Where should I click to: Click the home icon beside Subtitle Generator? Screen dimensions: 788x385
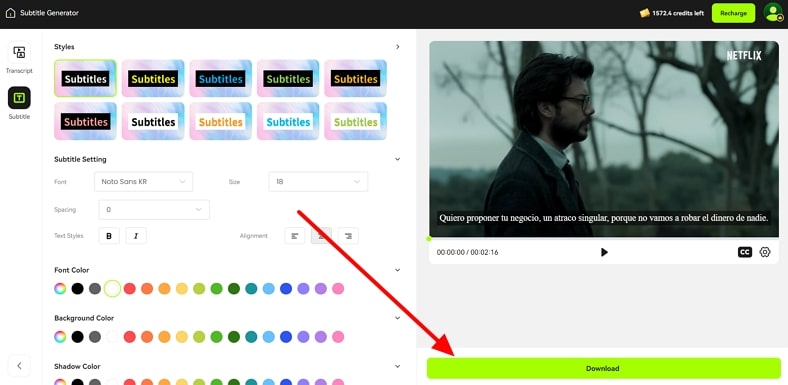pos(10,13)
